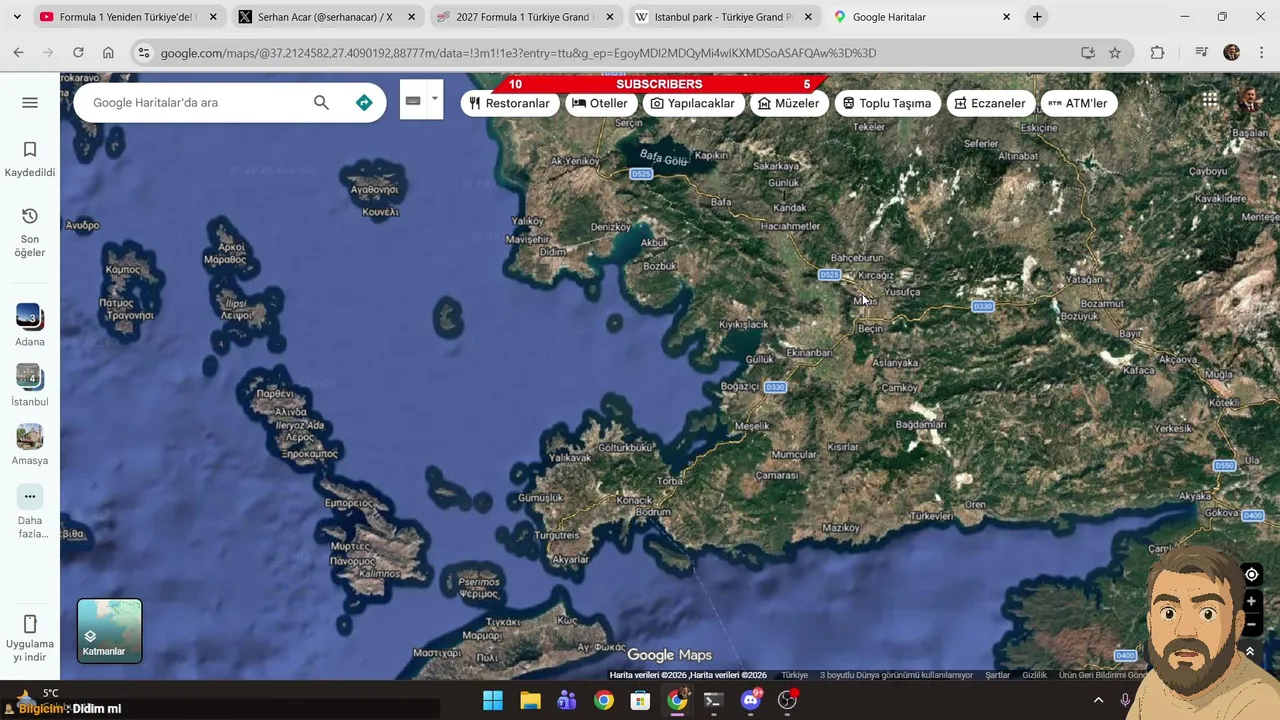The height and width of the screenshot is (720, 1280).
Task: Switch to 2027 Formula 1 Türkiye tab
Action: [525, 17]
